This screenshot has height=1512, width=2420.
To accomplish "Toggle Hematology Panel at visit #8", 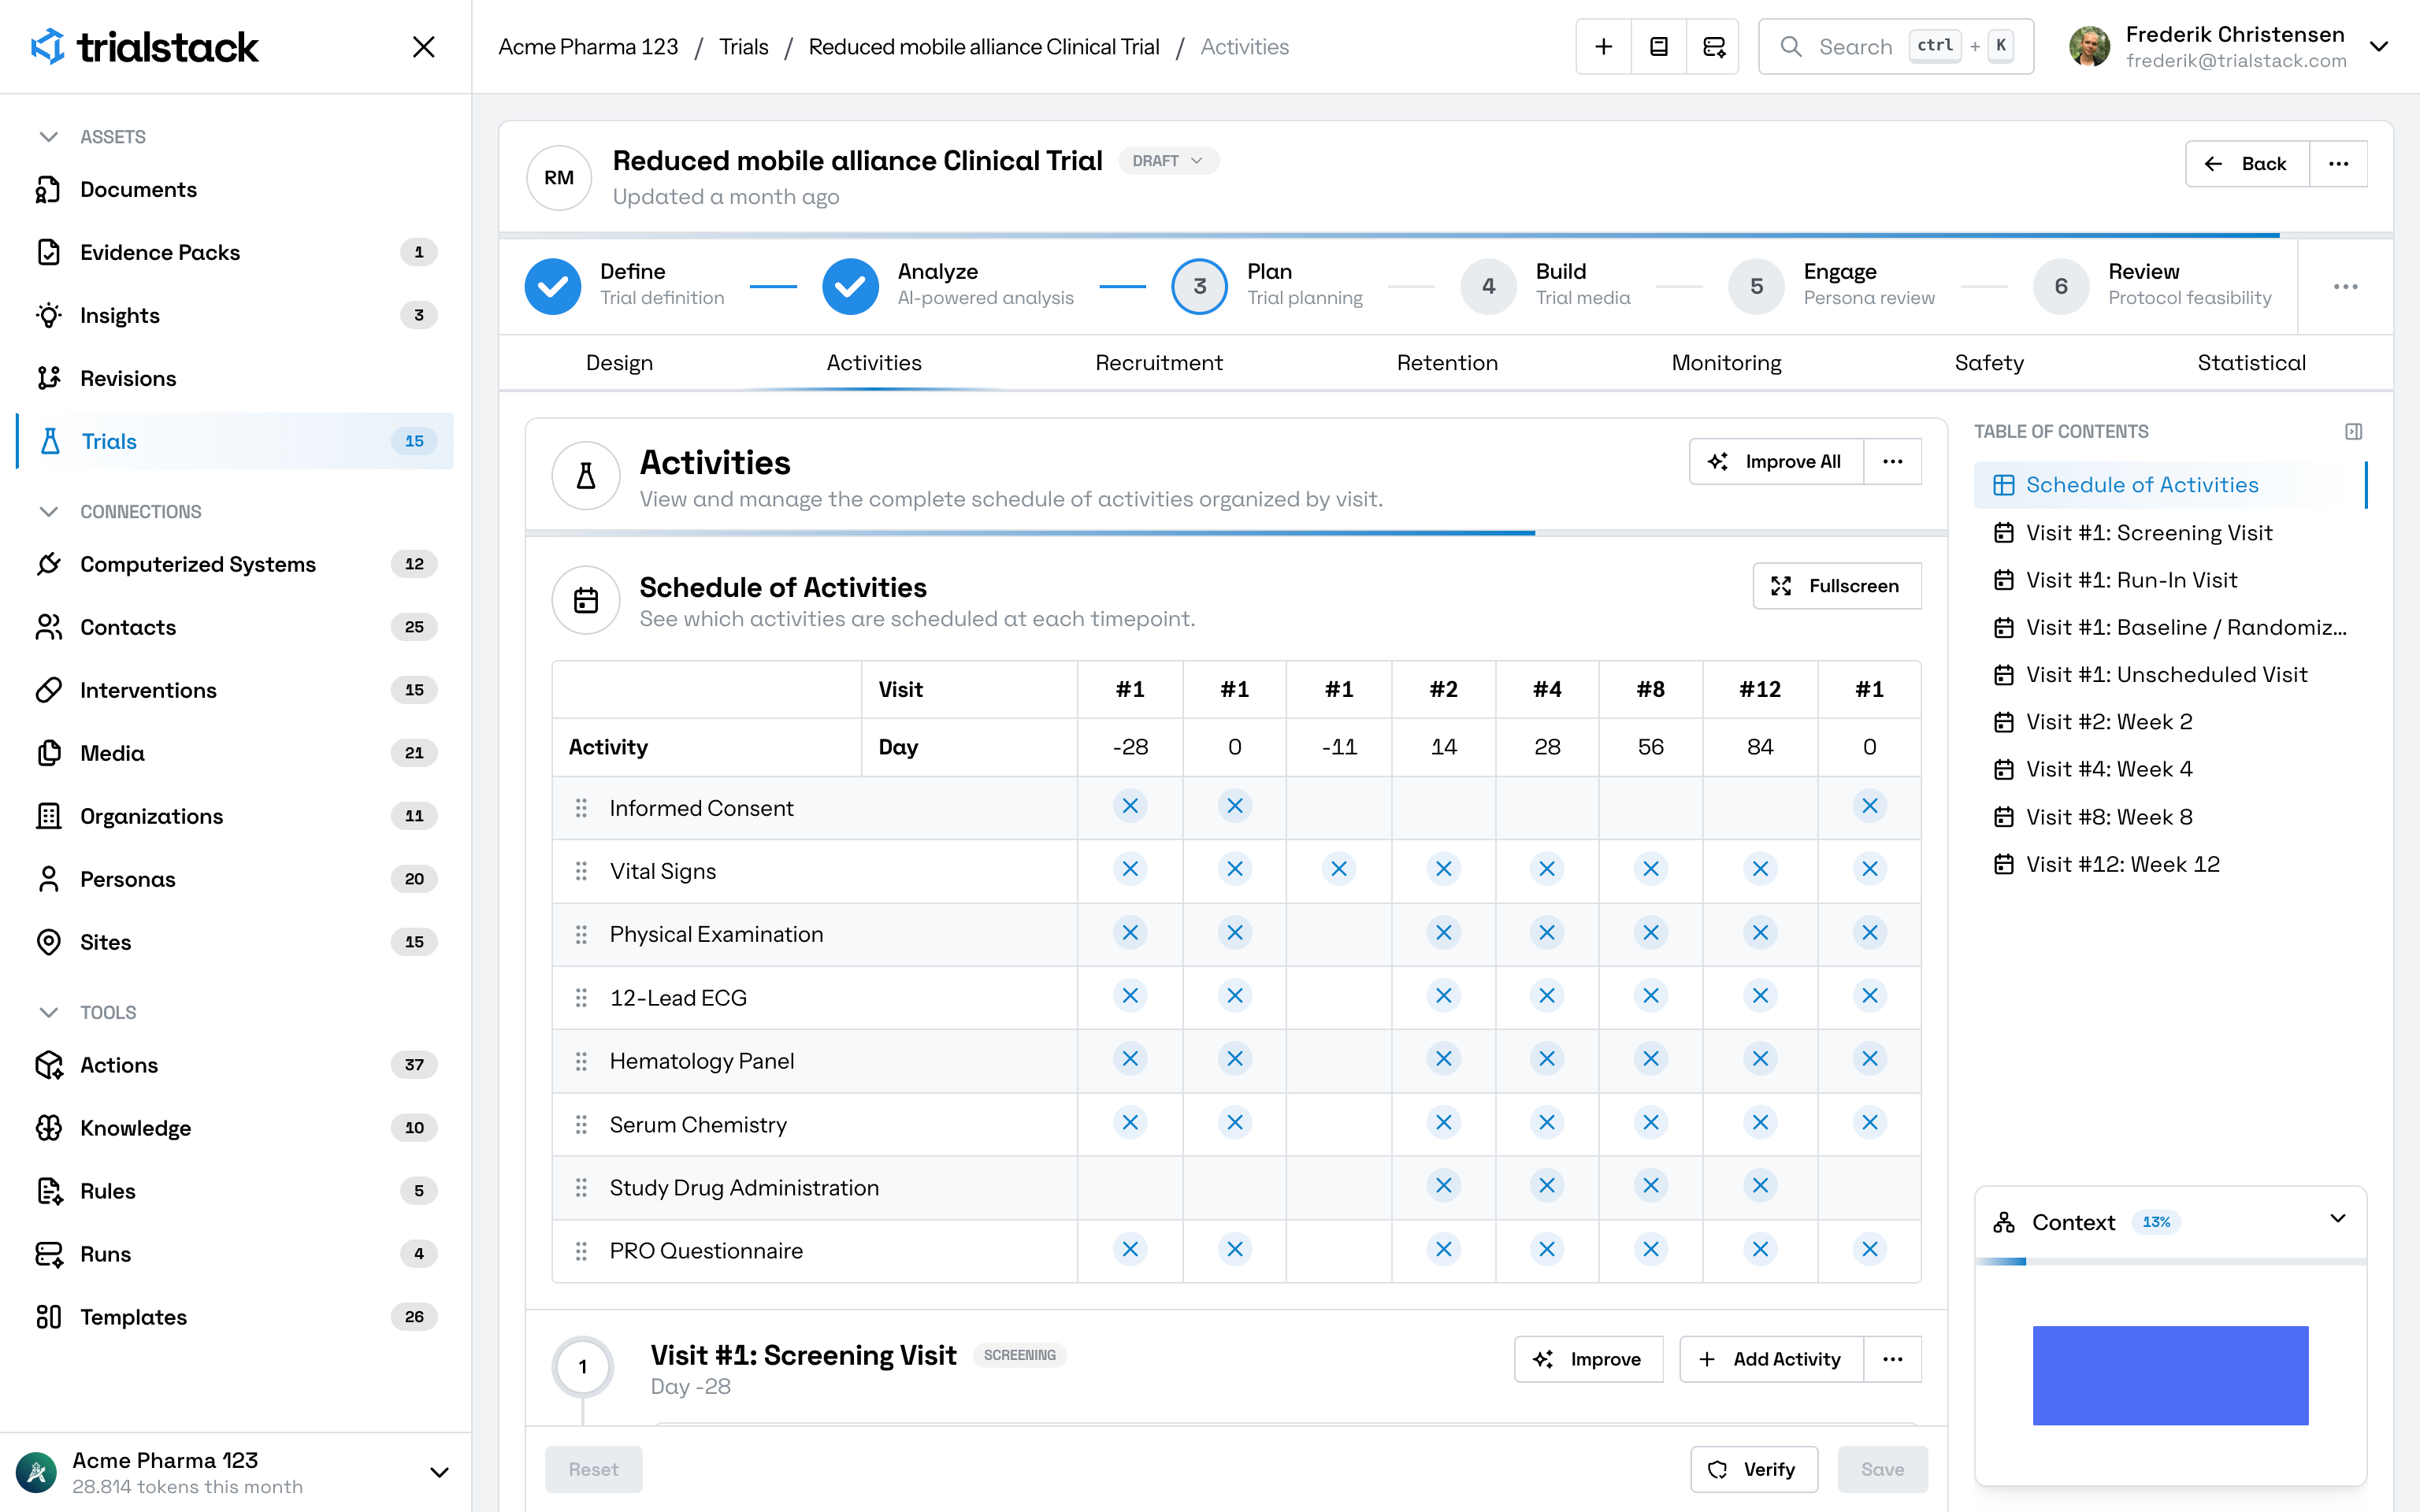I will click(1651, 1059).
